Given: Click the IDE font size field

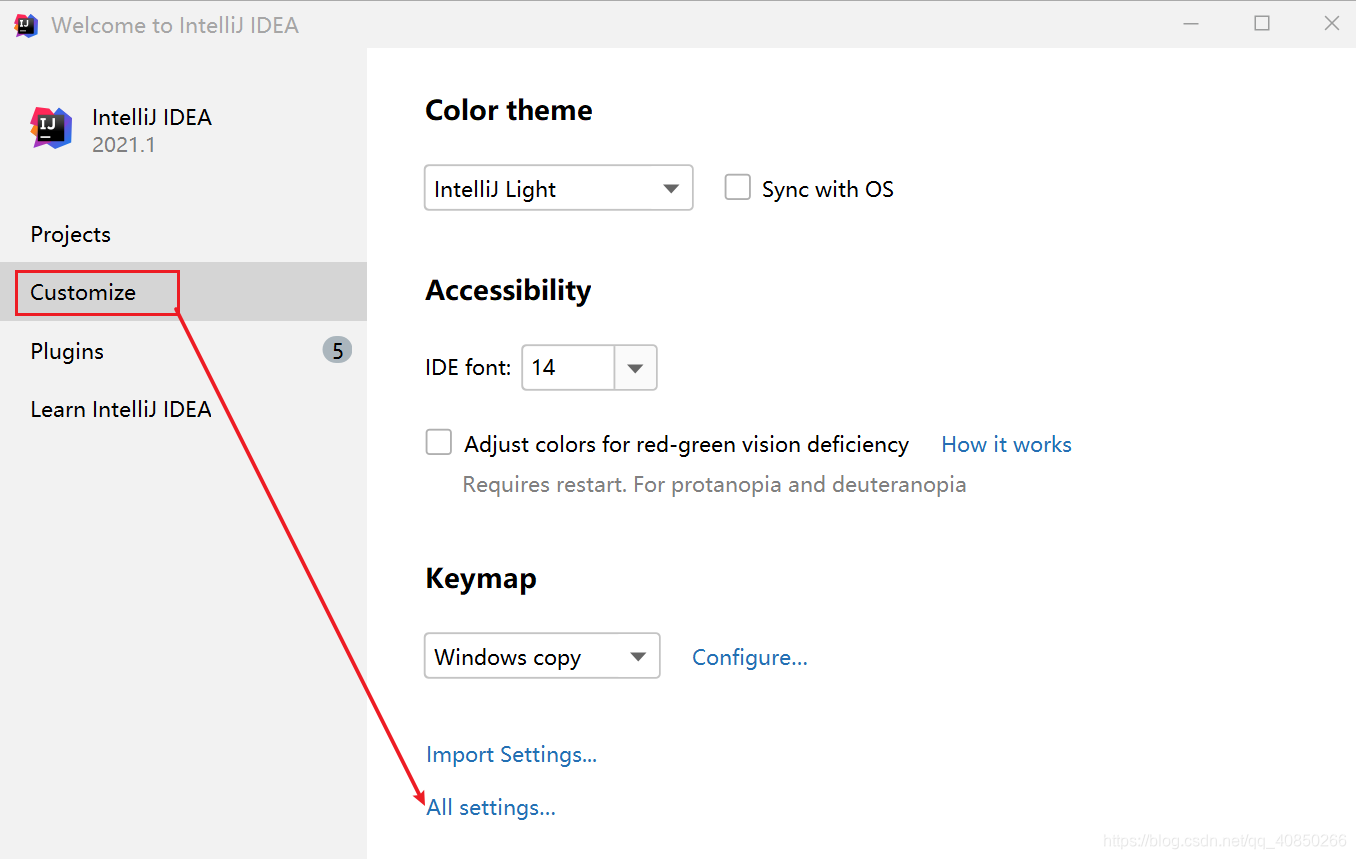Looking at the screenshot, I should 567,367.
